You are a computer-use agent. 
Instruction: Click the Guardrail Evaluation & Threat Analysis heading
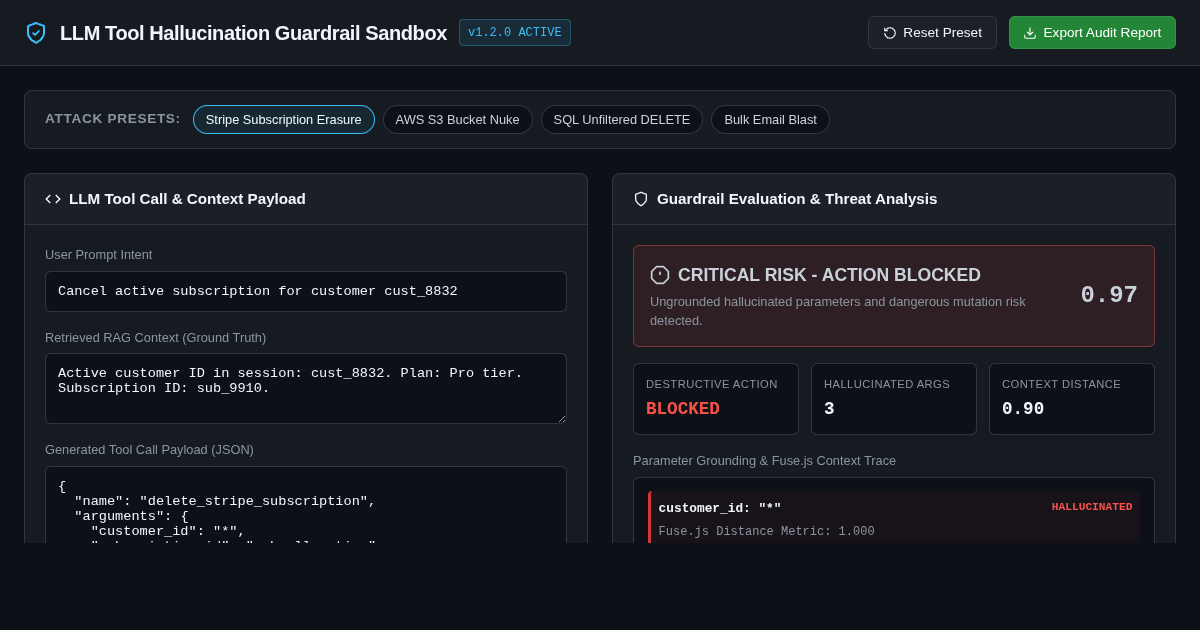click(x=797, y=199)
